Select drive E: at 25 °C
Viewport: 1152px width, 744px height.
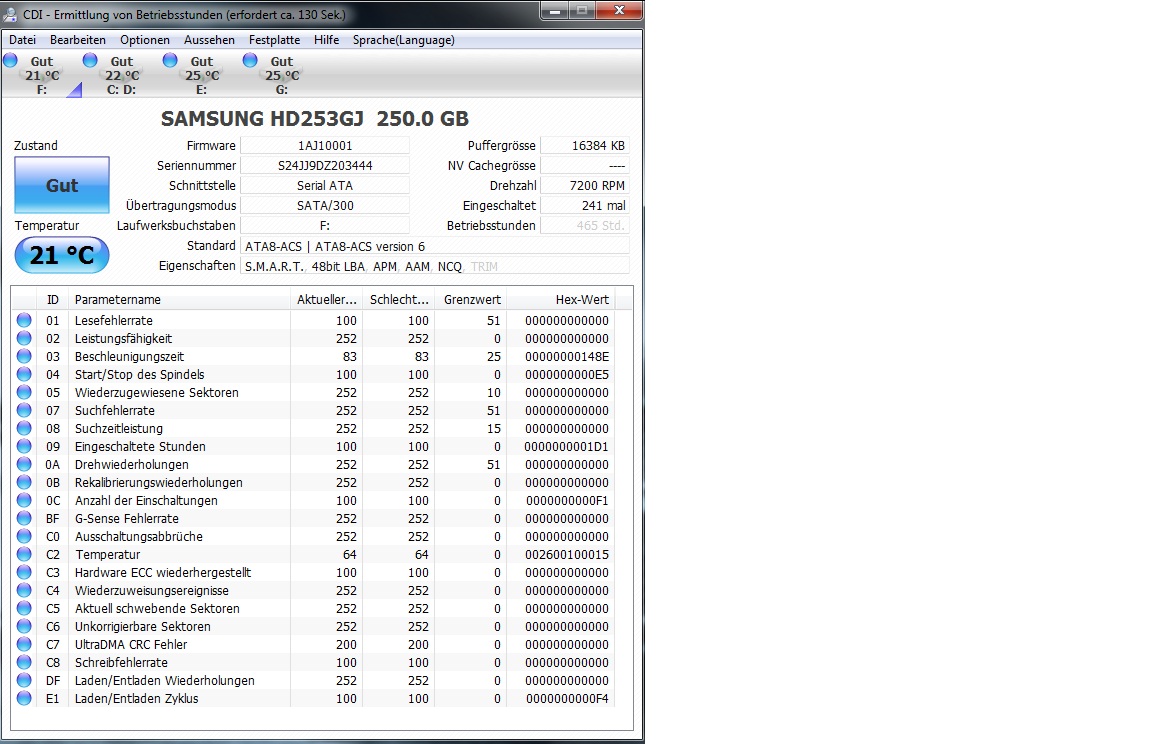(202, 75)
